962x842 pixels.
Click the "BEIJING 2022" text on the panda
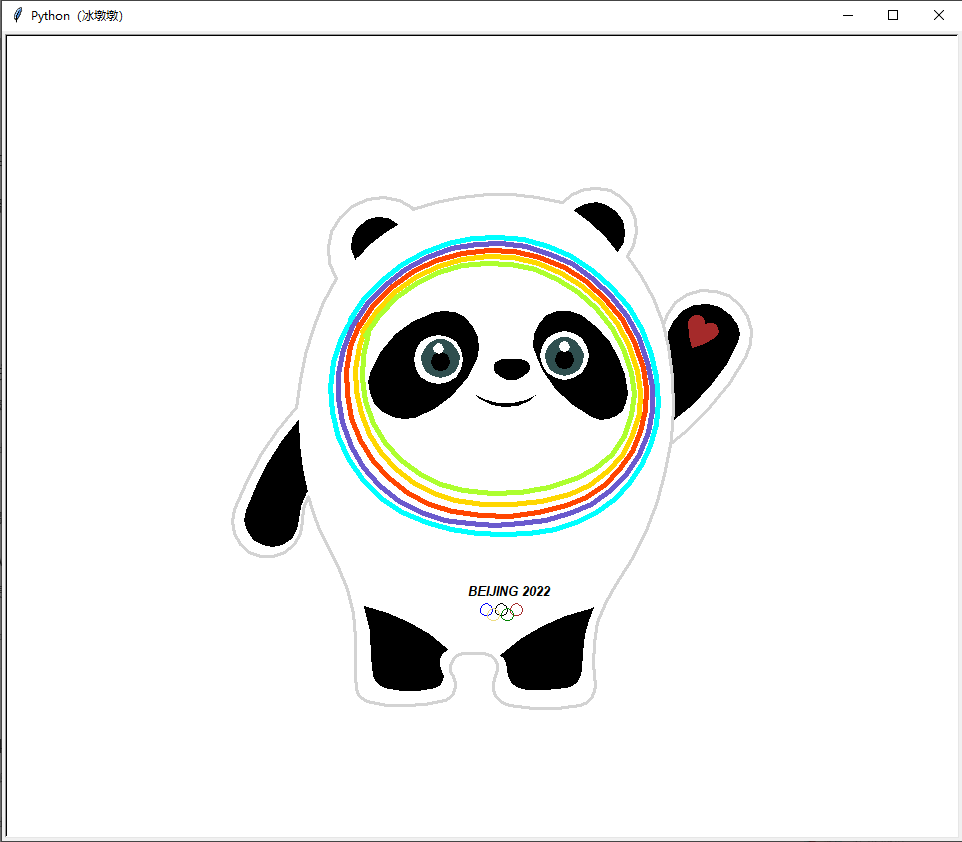pos(509,591)
